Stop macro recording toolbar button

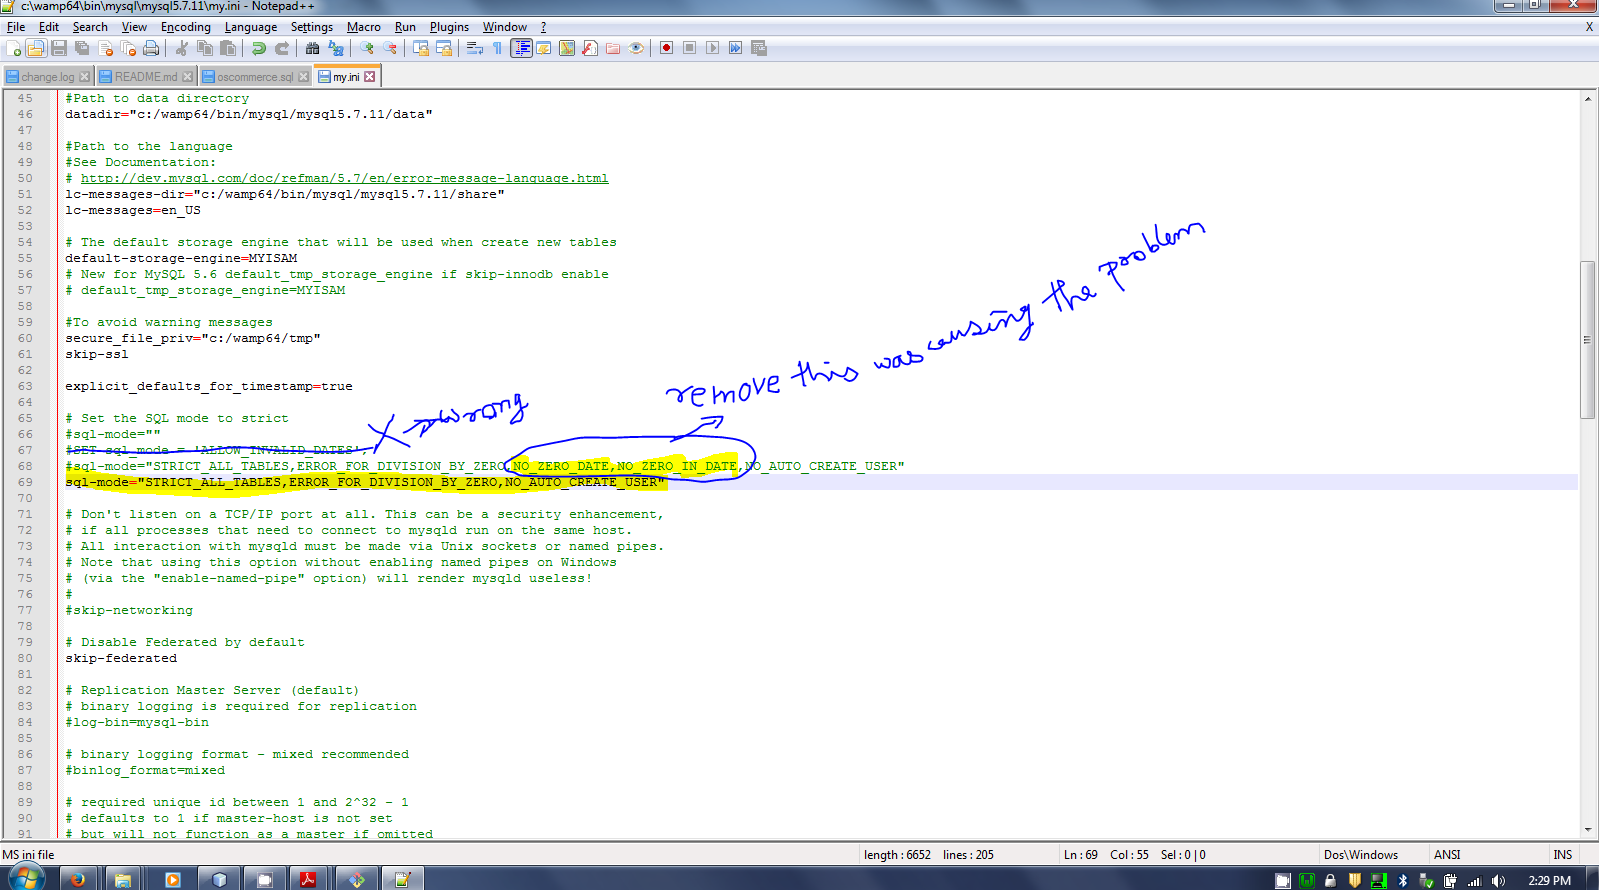pyautogui.click(x=689, y=48)
